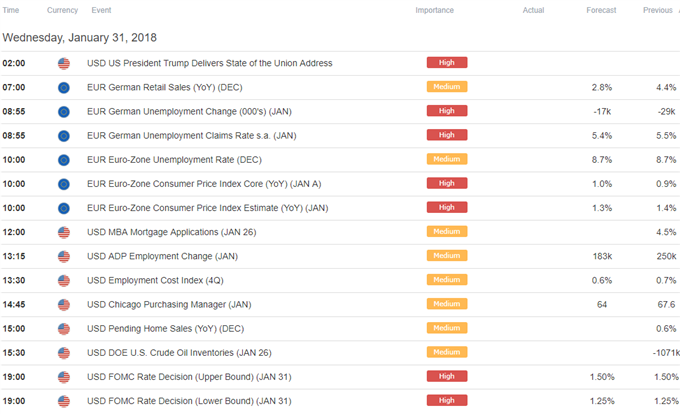Click High badge for State of the Union event

tap(447, 62)
